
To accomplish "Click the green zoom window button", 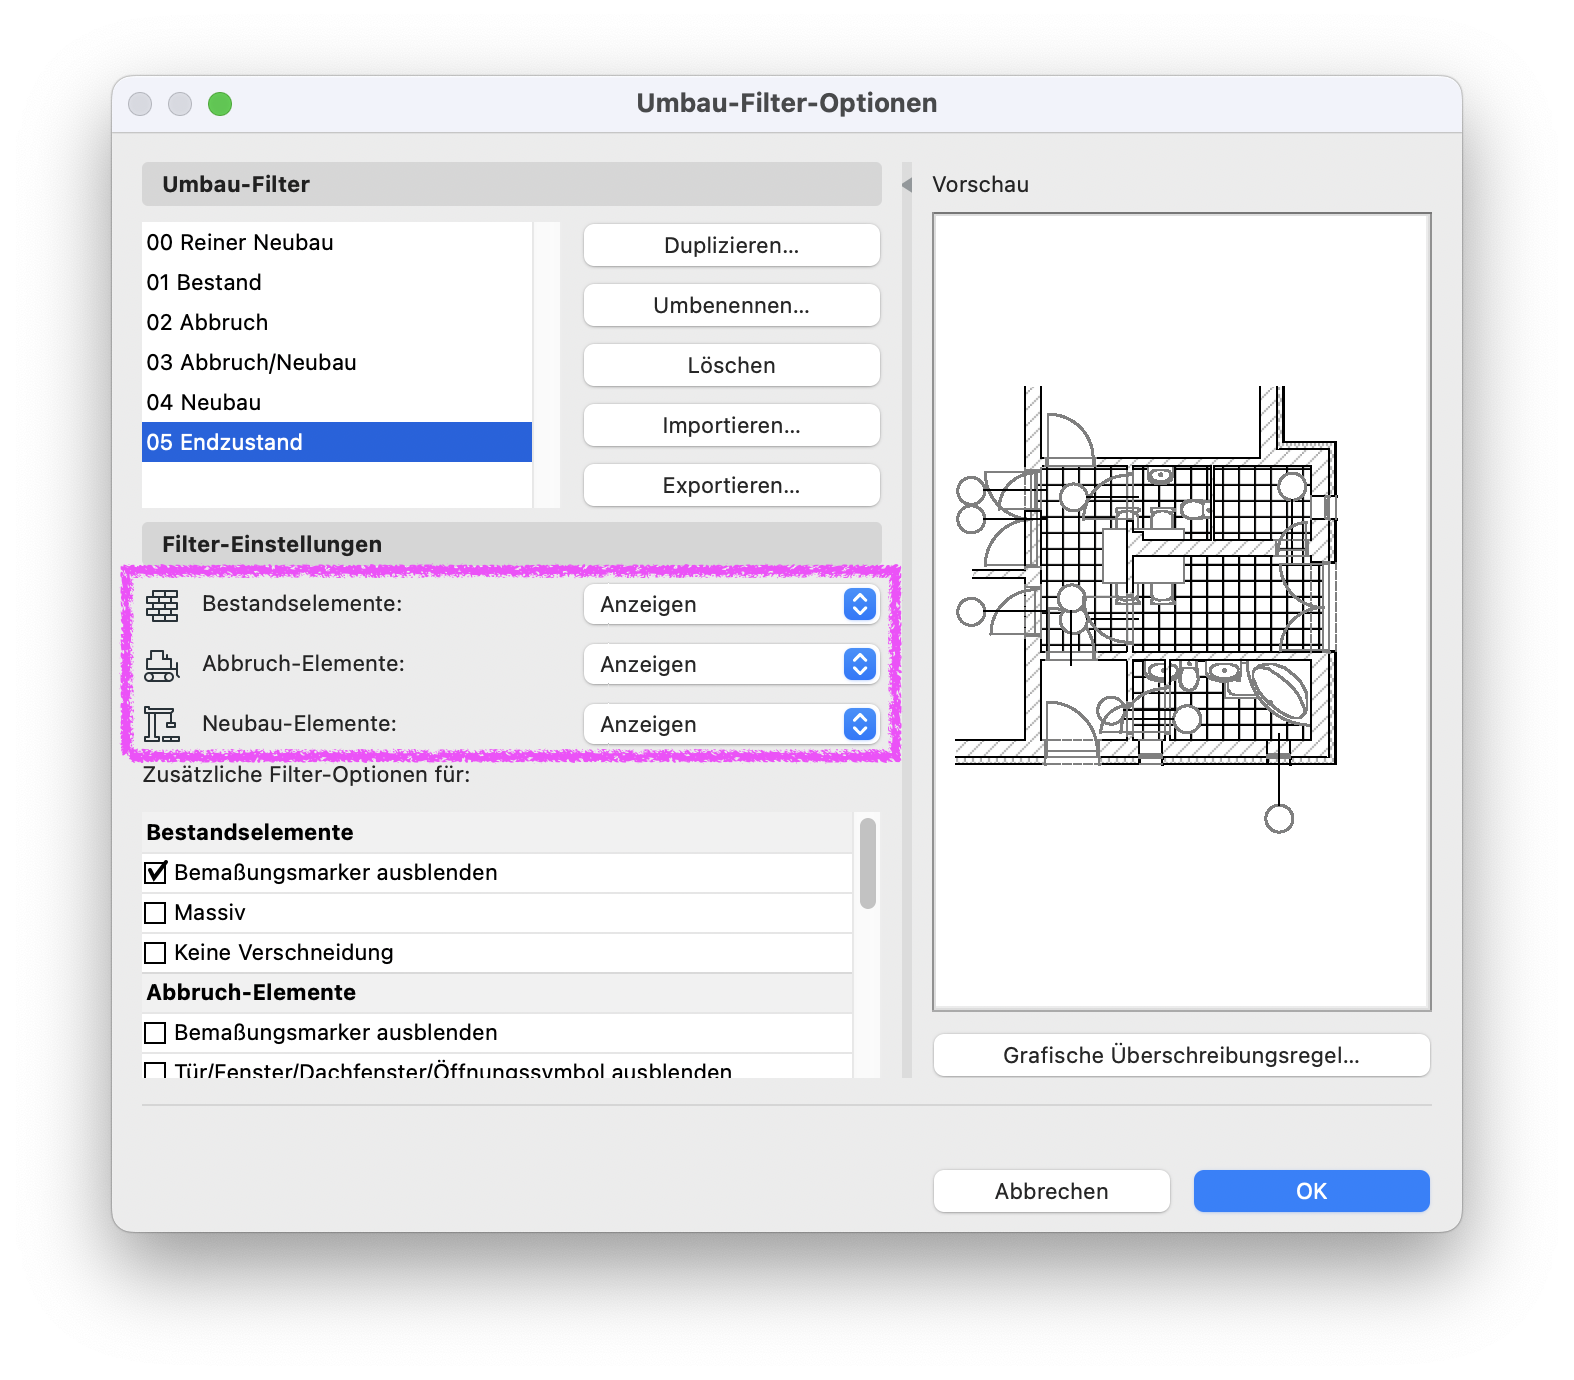I will [220, 104].
